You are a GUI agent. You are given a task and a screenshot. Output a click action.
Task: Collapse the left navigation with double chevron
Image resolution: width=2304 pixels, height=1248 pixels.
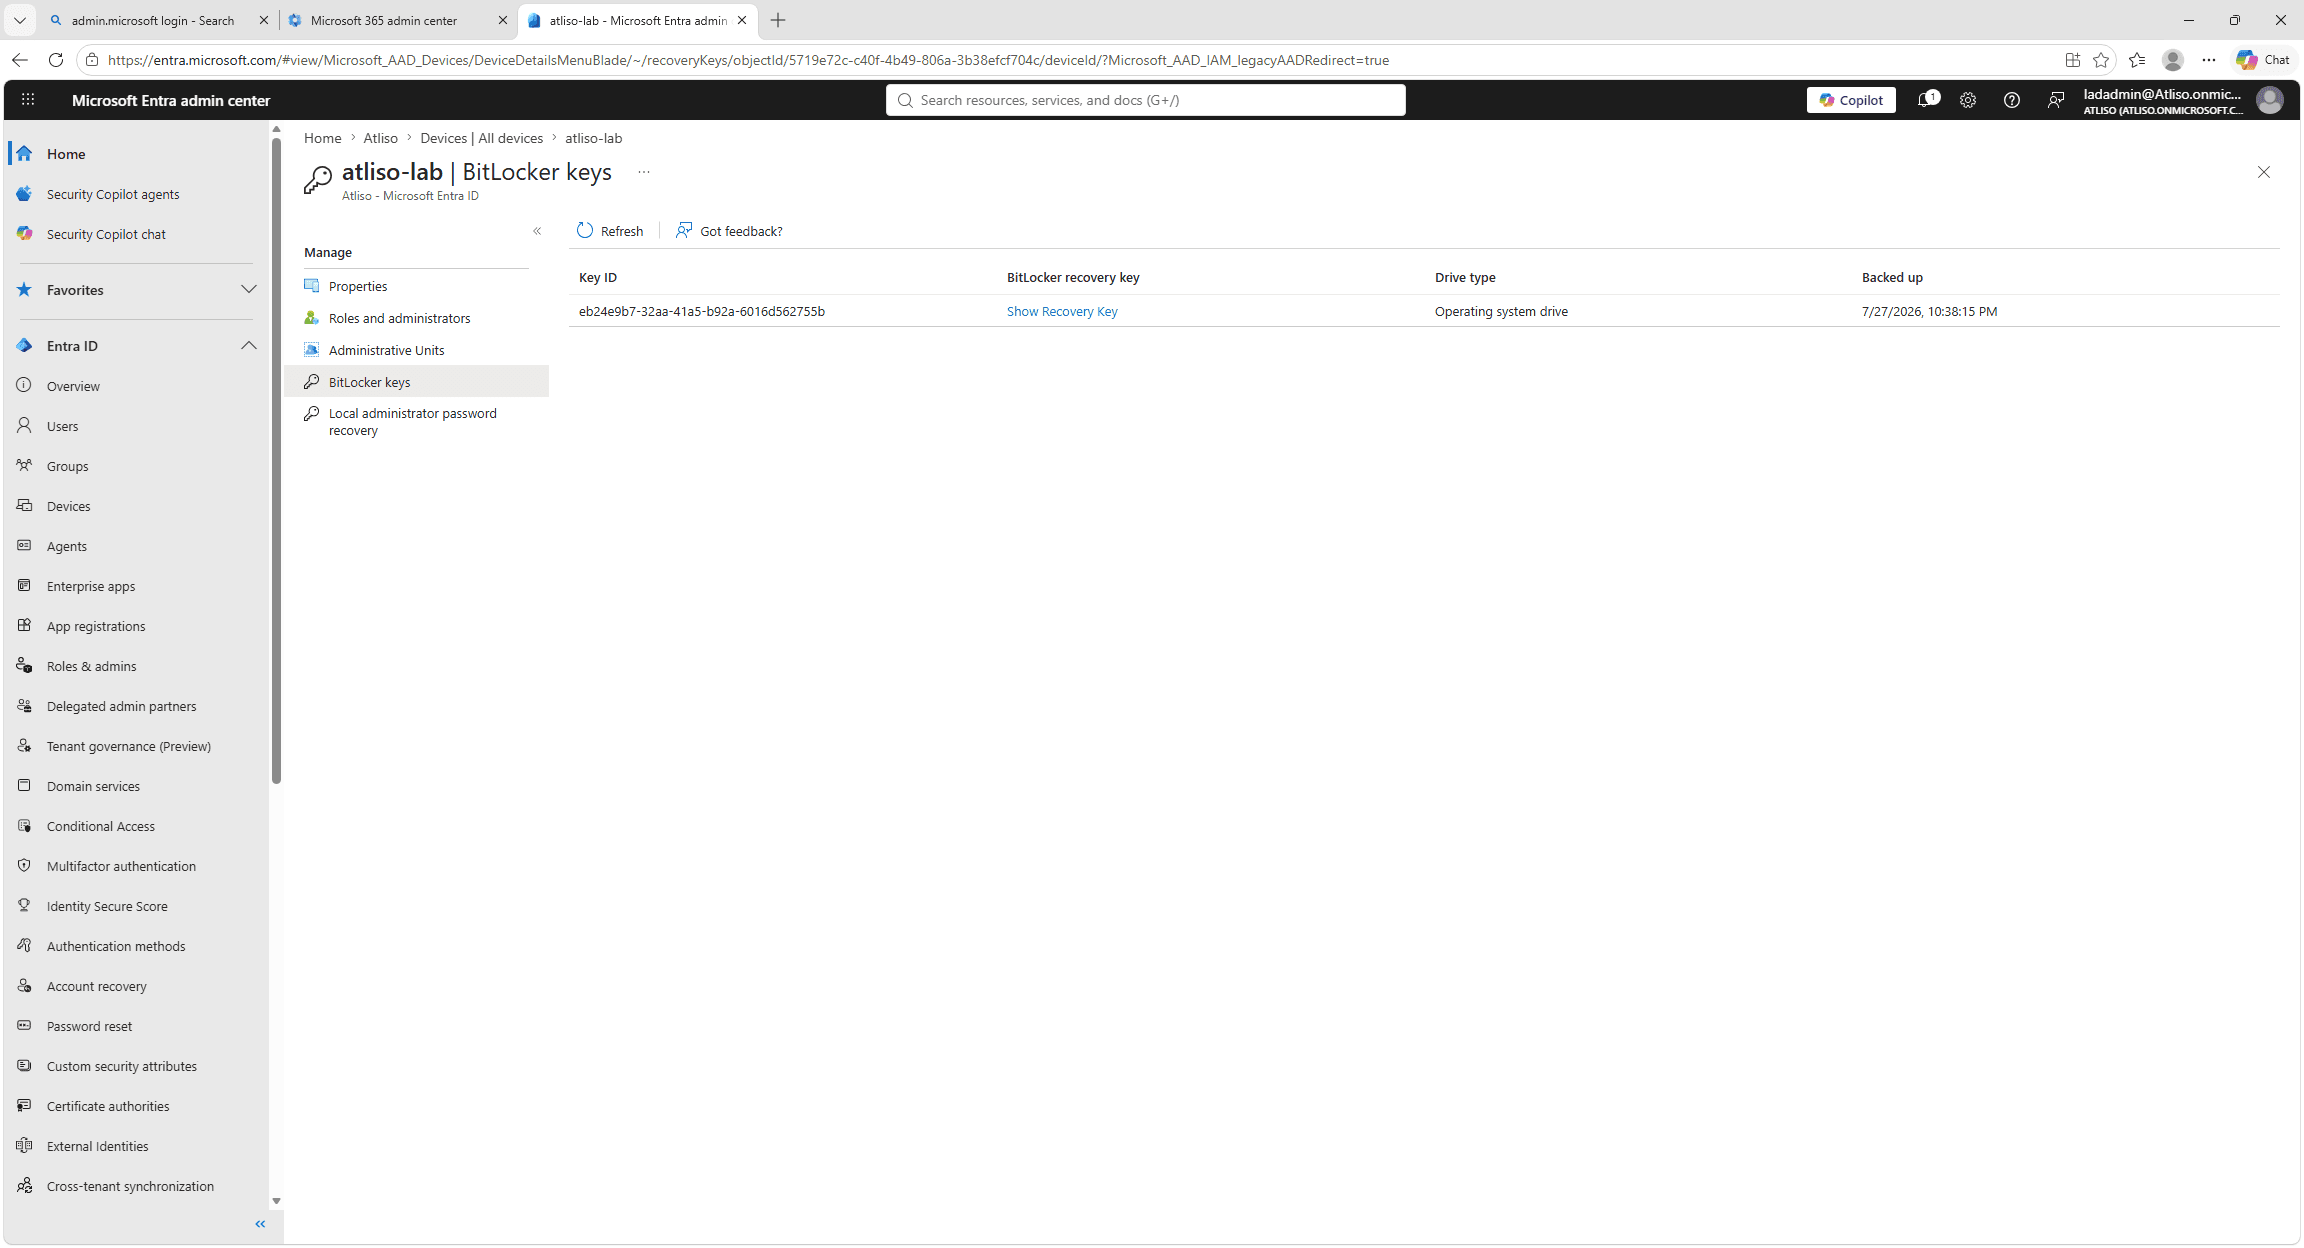point(260,1224)
